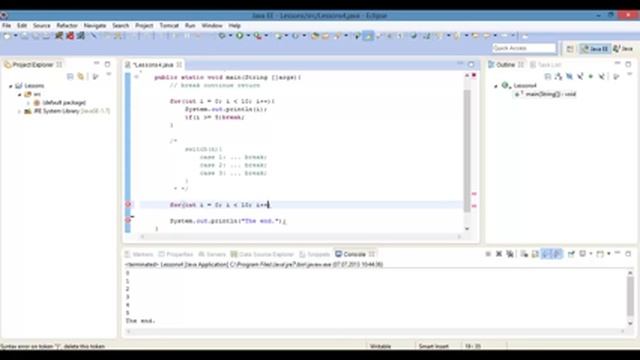Image resolution: width=640 pixels, height=360 pixels.
Task: Switch to the Servers tab
Action: coord(212,254)
